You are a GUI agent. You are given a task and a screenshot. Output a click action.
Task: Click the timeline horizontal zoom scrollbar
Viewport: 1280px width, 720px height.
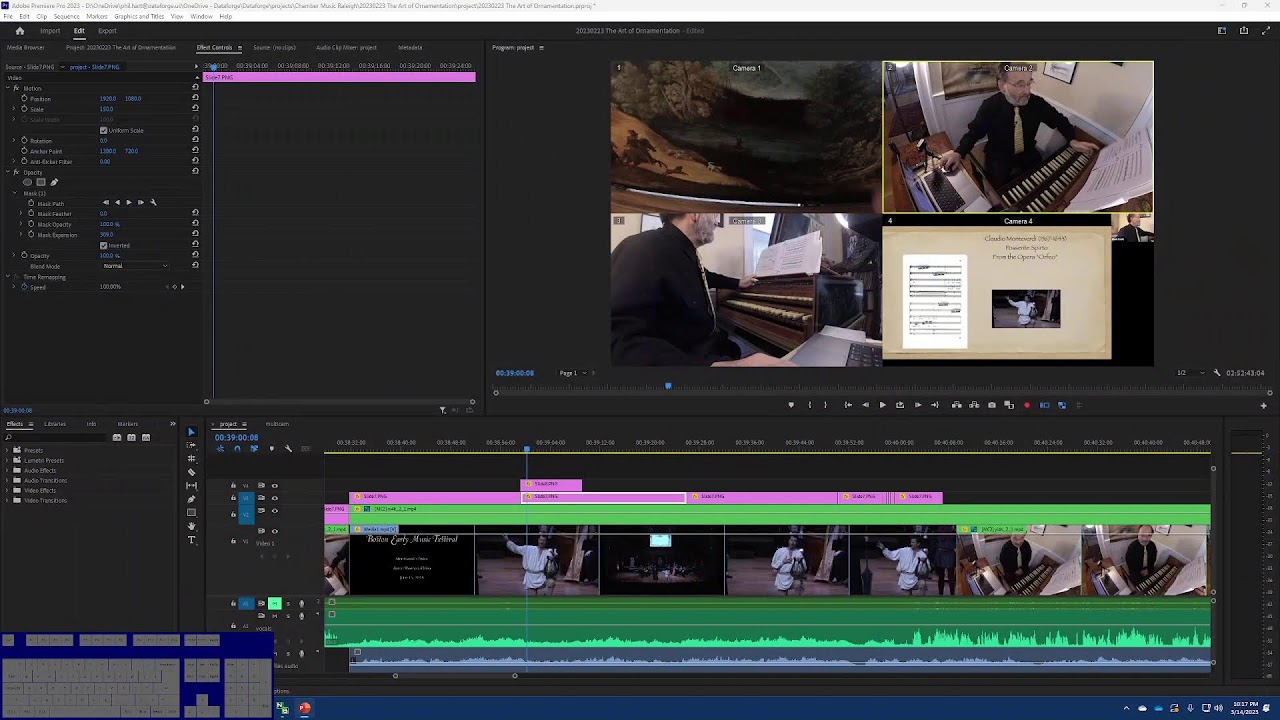coord(455,676)
